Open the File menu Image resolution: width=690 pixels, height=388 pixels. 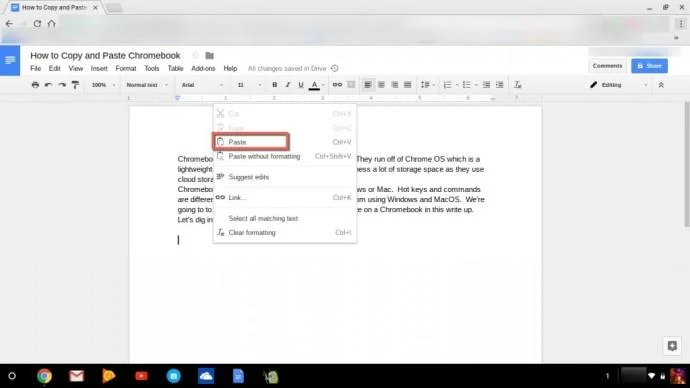point(36,68)
